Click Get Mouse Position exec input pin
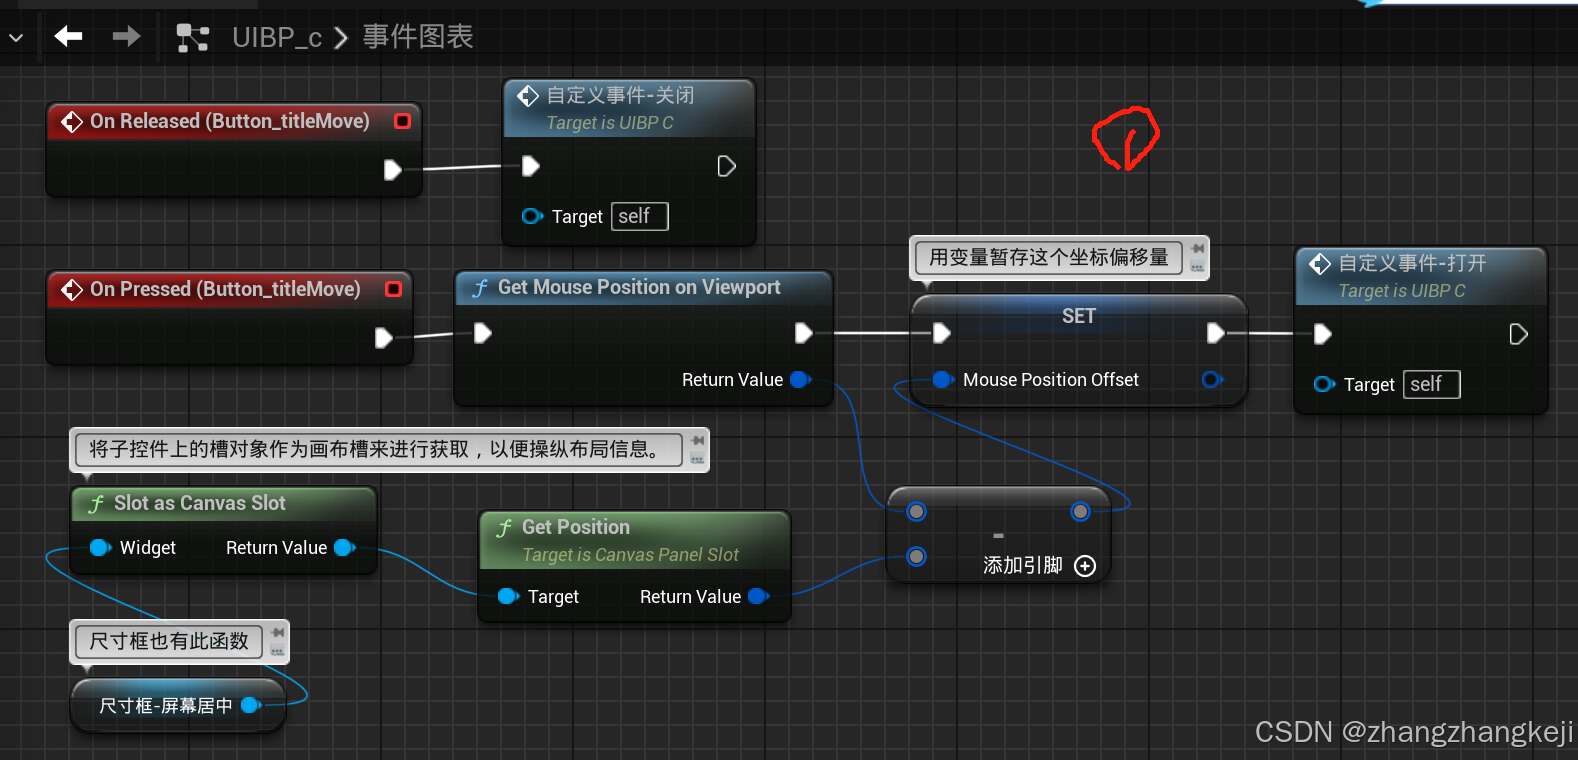 tap(483, 333)
